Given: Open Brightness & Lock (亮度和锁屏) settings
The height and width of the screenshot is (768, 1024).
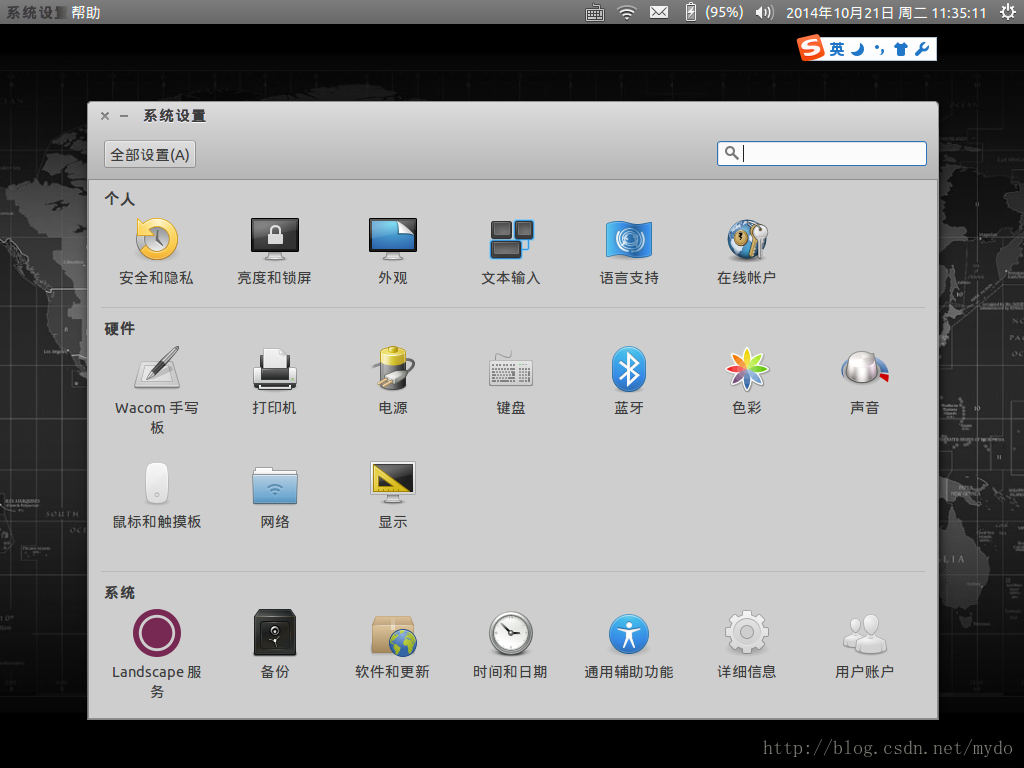Looking at the screenshot, I should (x=274, y=251).
